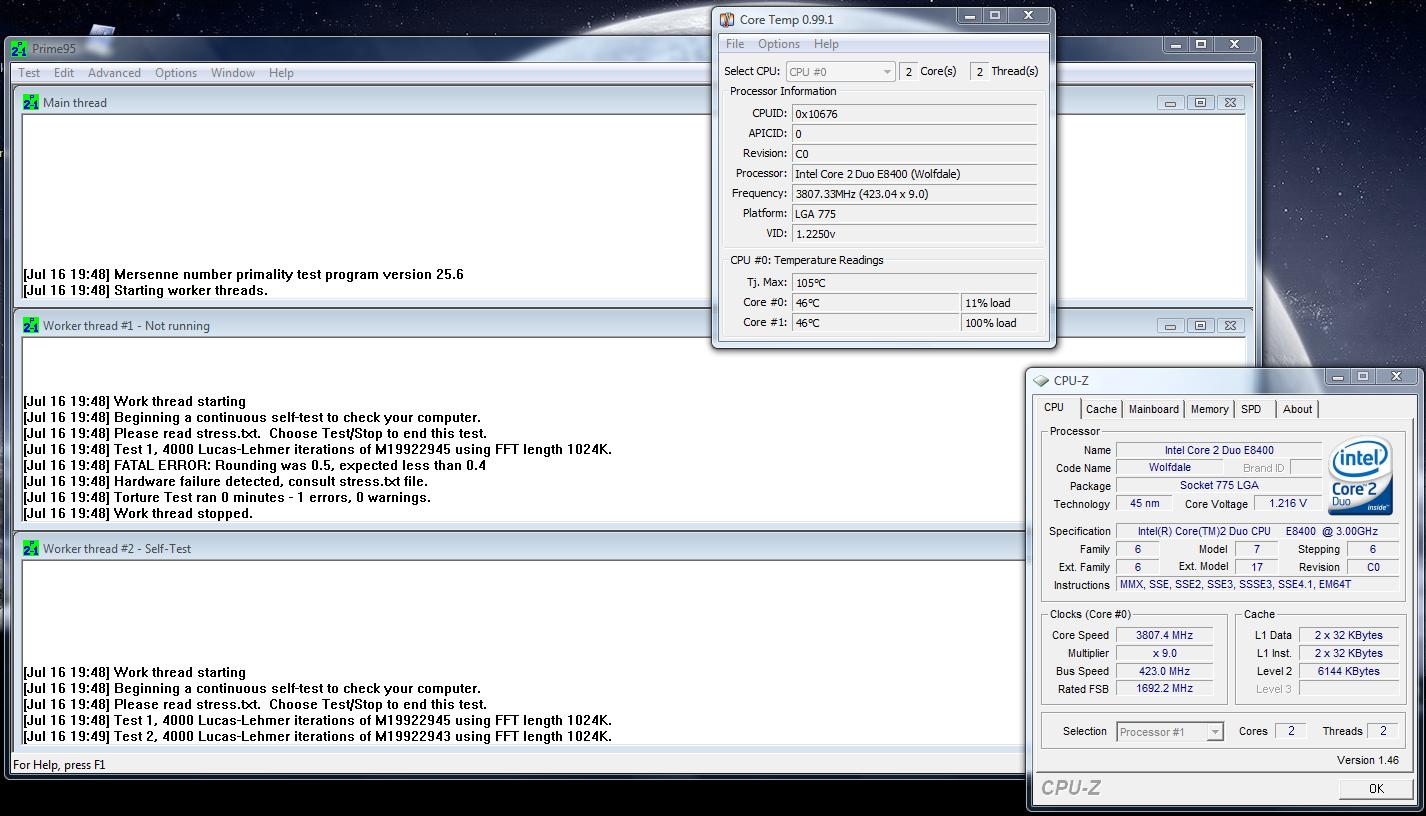This screenshot has width=1426, height=816.
Task: Click the Core #0 11% load value
Action: 999,303
